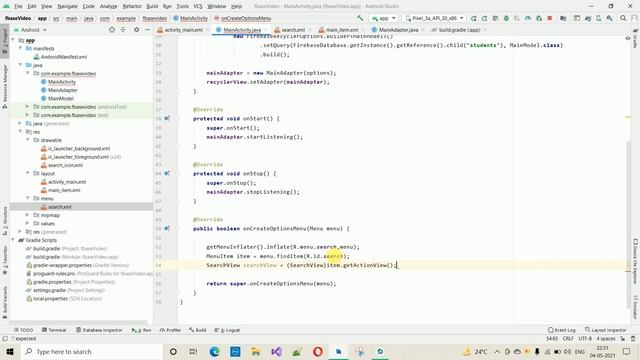This screenshot has width=640, height=360.
Task: Expand the mipmap folder
Action: 28,215
